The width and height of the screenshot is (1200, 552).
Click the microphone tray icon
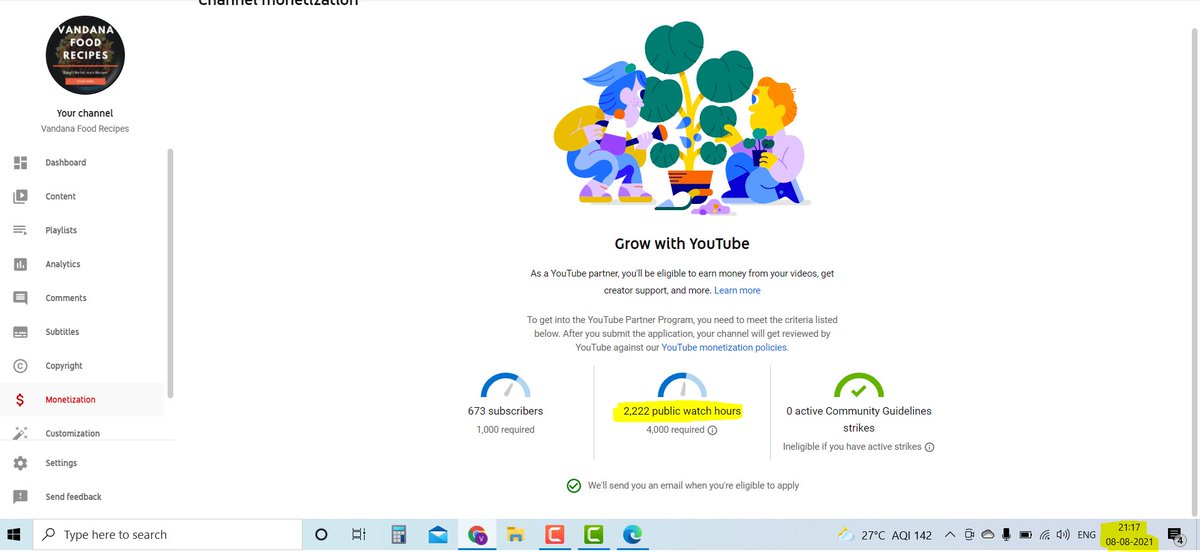(x=1006, y=535)
